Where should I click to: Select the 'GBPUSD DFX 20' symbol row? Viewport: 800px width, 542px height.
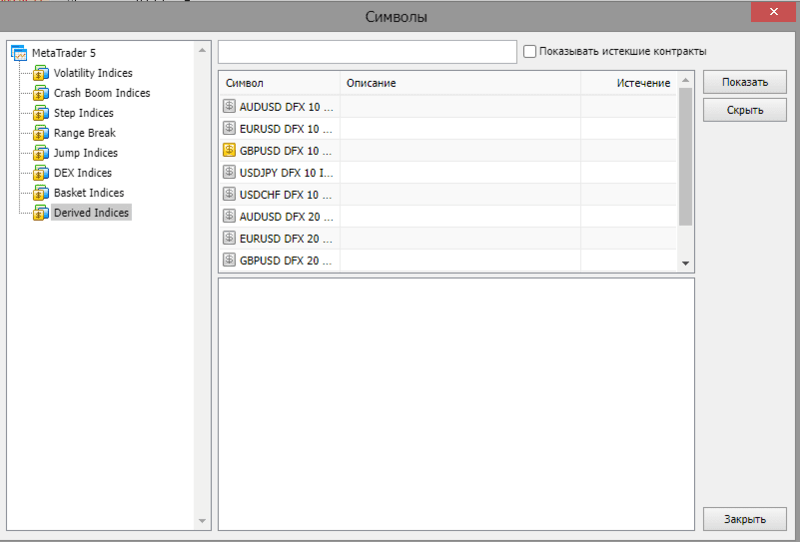(448, 260)
